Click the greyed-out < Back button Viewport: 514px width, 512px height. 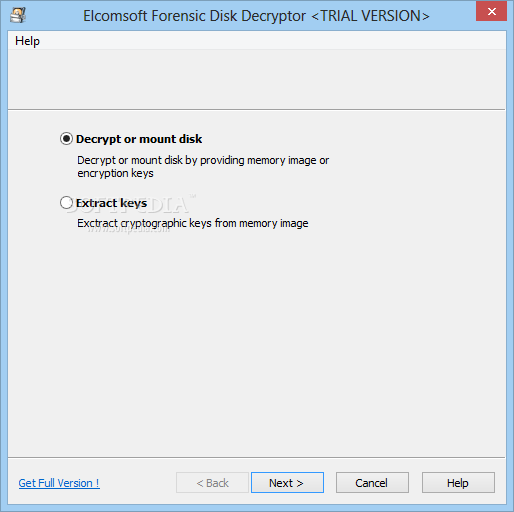(212, 482)
